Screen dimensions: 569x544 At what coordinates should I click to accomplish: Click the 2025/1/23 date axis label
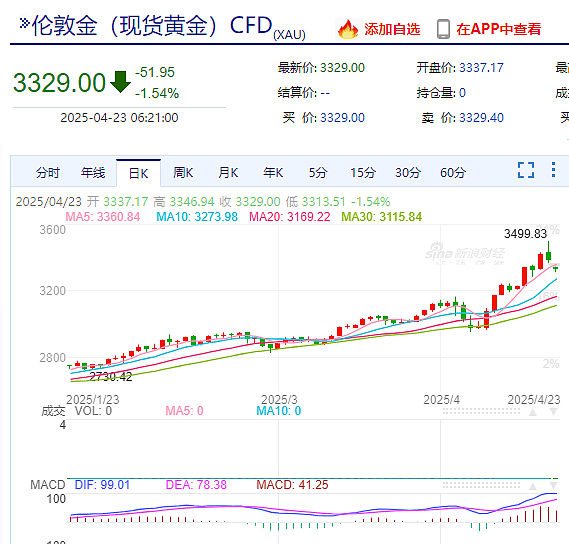tap(93, 400)
